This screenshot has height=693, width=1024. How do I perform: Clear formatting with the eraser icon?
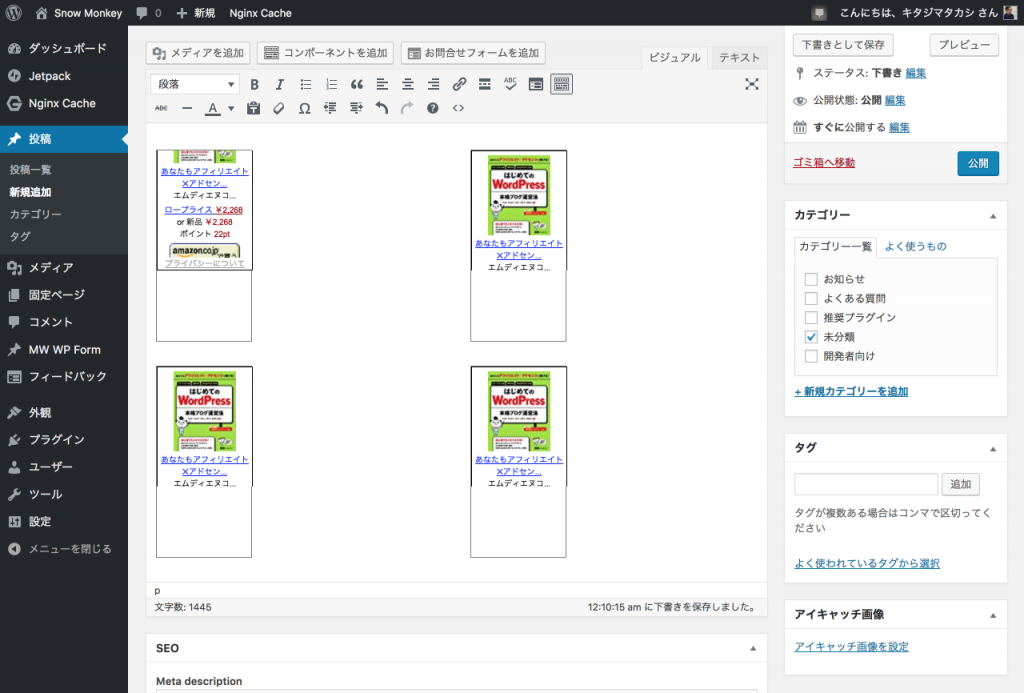click(279, 108)
